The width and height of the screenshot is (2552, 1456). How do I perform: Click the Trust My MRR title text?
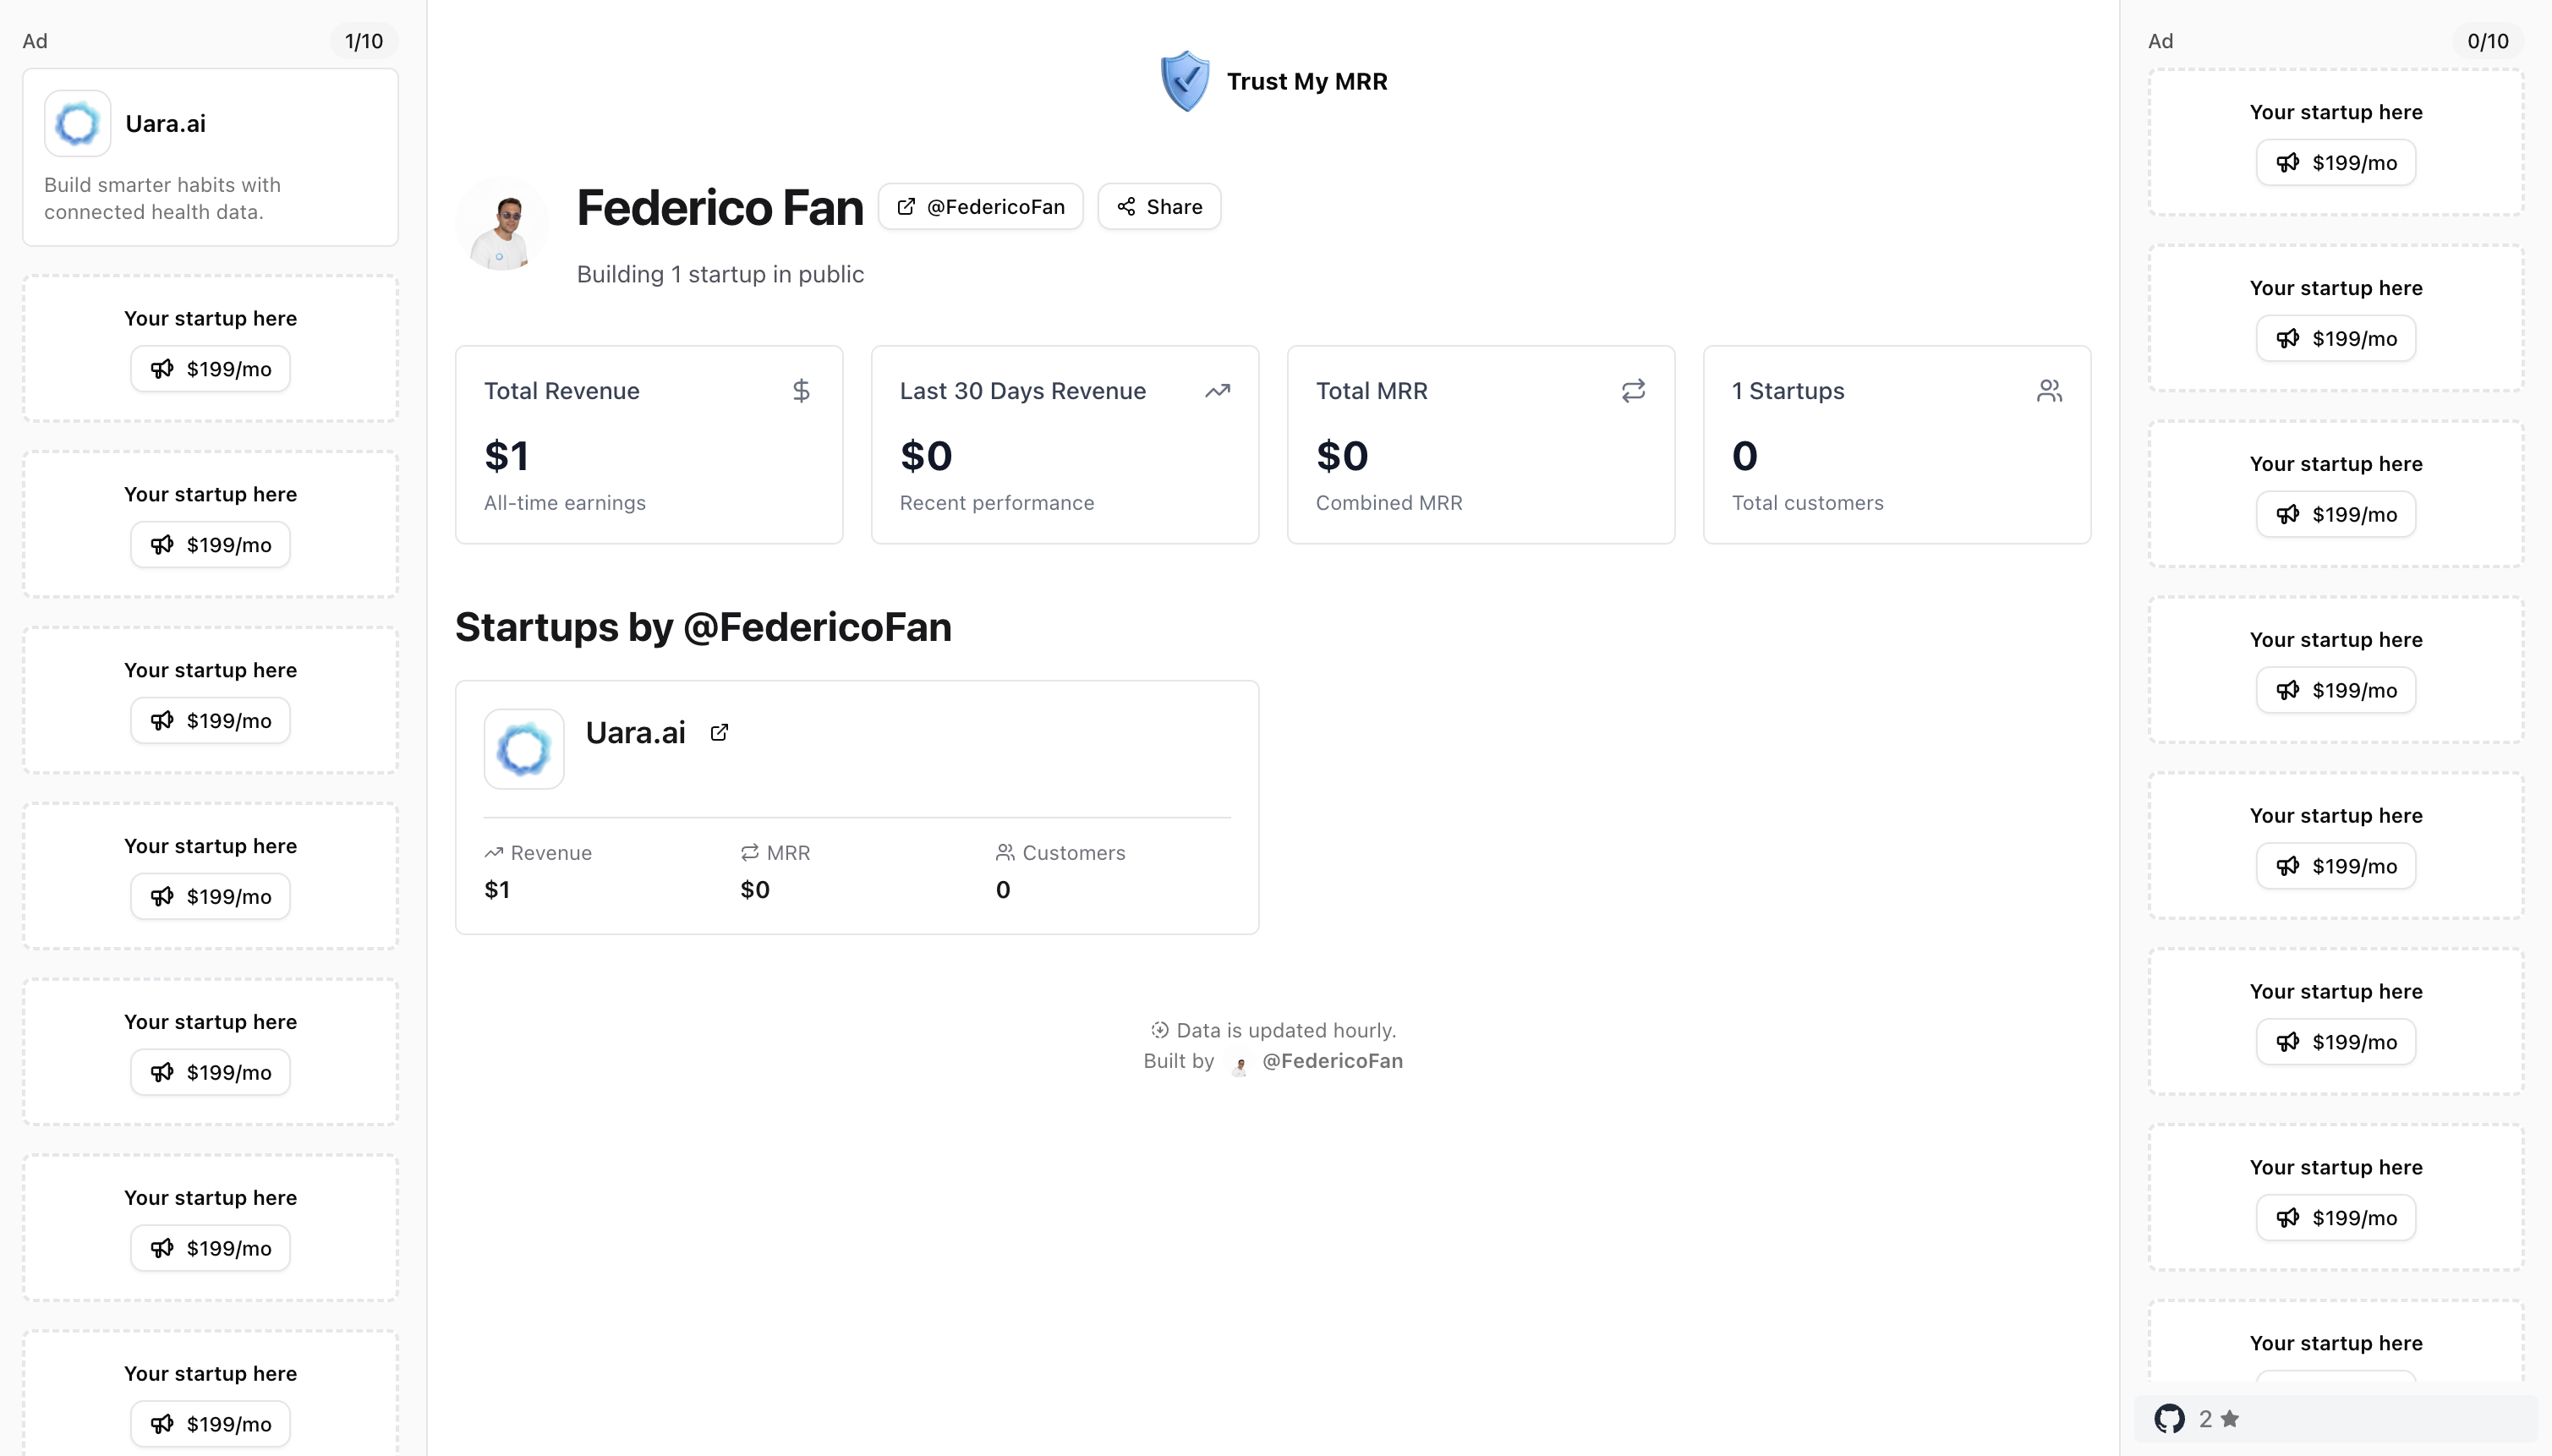click(1307, 81)
